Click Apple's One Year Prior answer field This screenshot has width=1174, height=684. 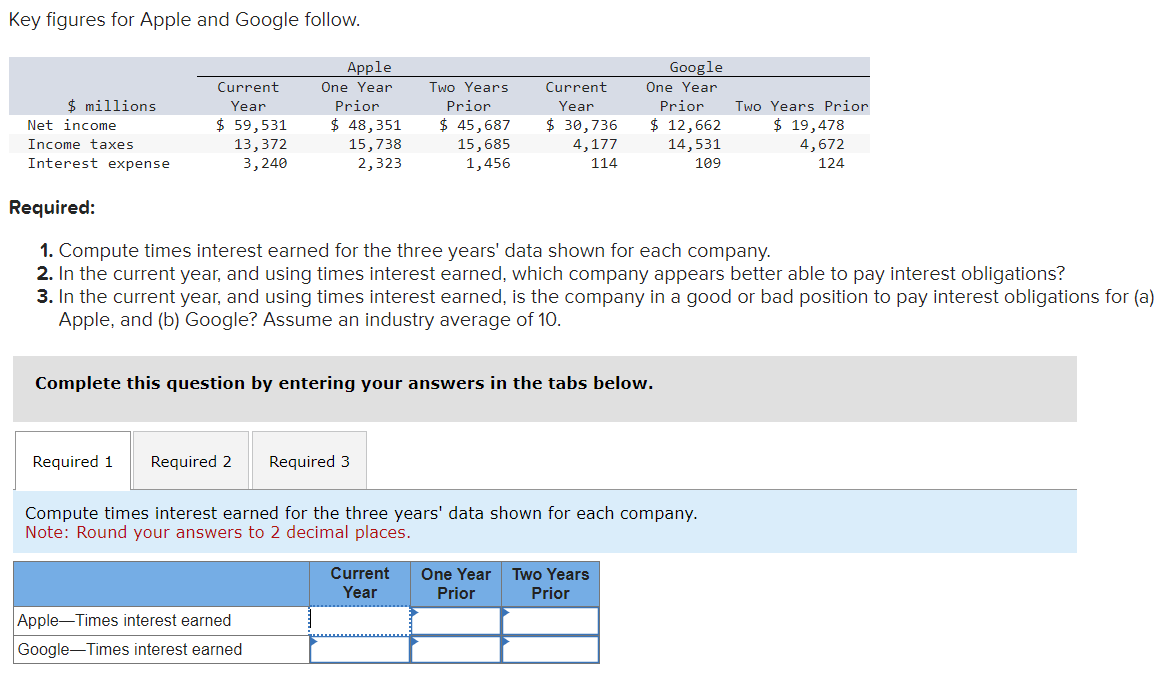(455, 621)
